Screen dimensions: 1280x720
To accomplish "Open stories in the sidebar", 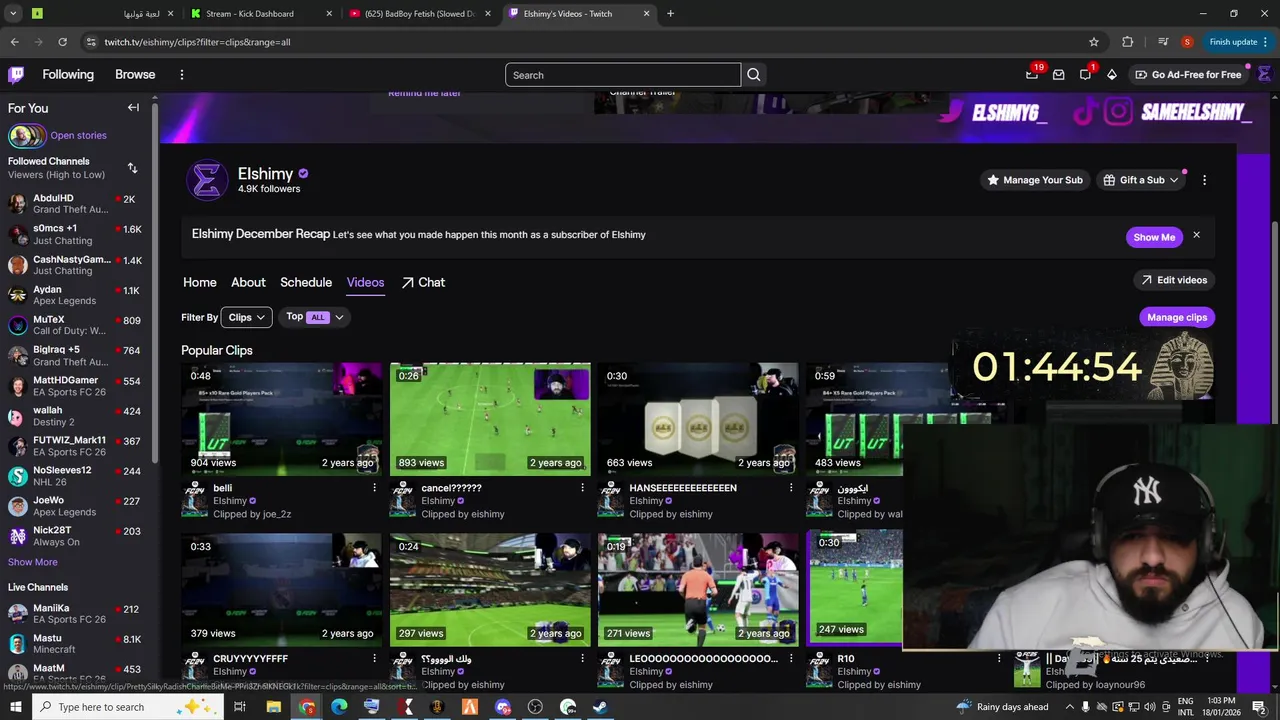I will pos(57,135).
